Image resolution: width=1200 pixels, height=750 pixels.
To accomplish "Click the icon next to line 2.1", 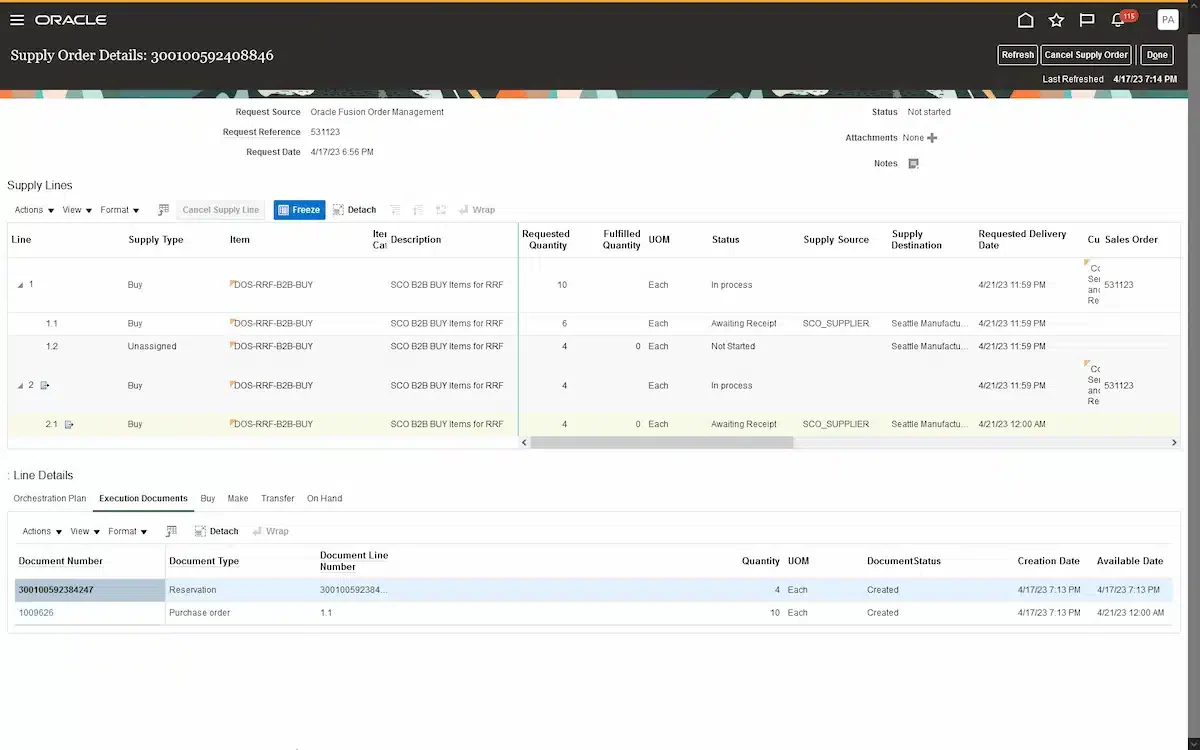I will (69, 425).
